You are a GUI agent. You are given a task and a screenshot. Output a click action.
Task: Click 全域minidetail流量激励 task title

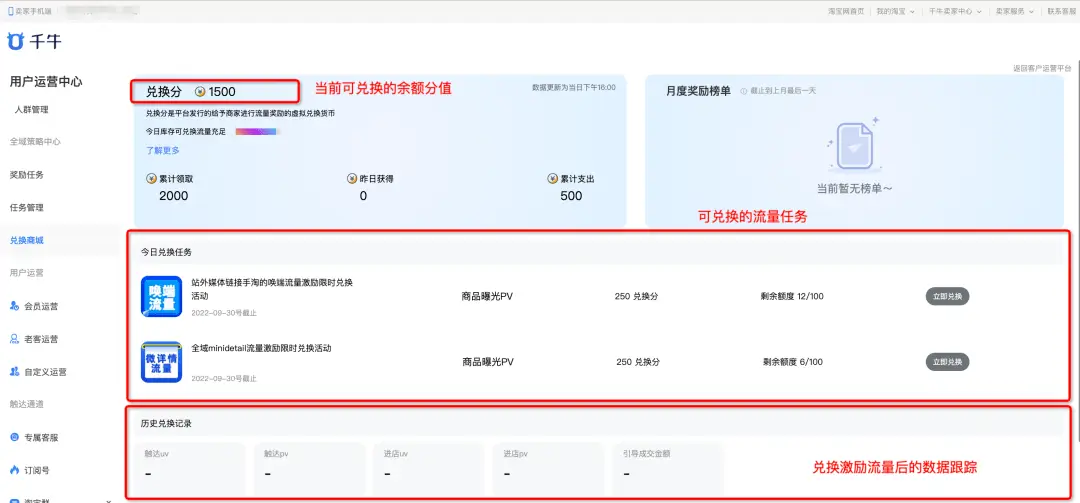point(261,349)
